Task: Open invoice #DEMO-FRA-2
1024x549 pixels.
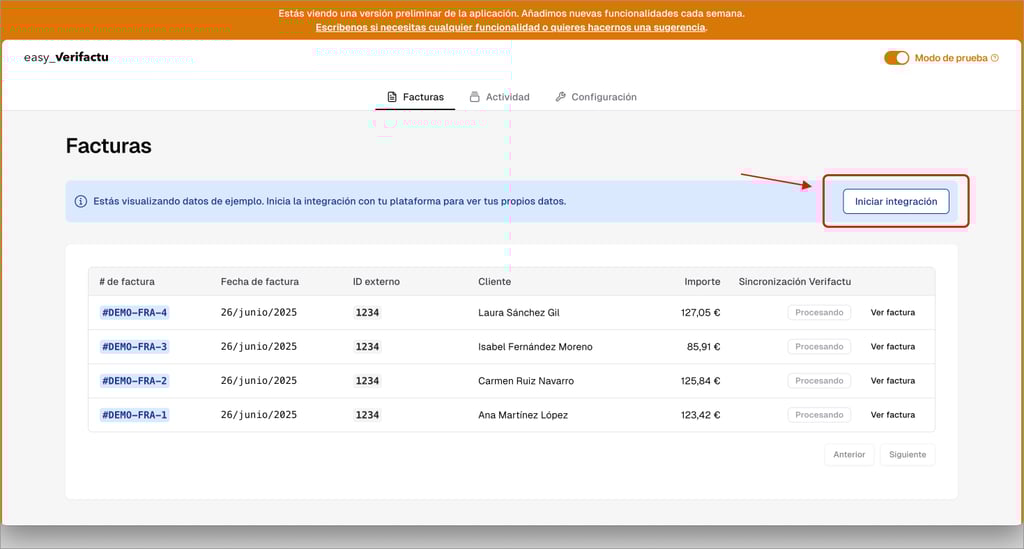Action: tap(134, 381)
